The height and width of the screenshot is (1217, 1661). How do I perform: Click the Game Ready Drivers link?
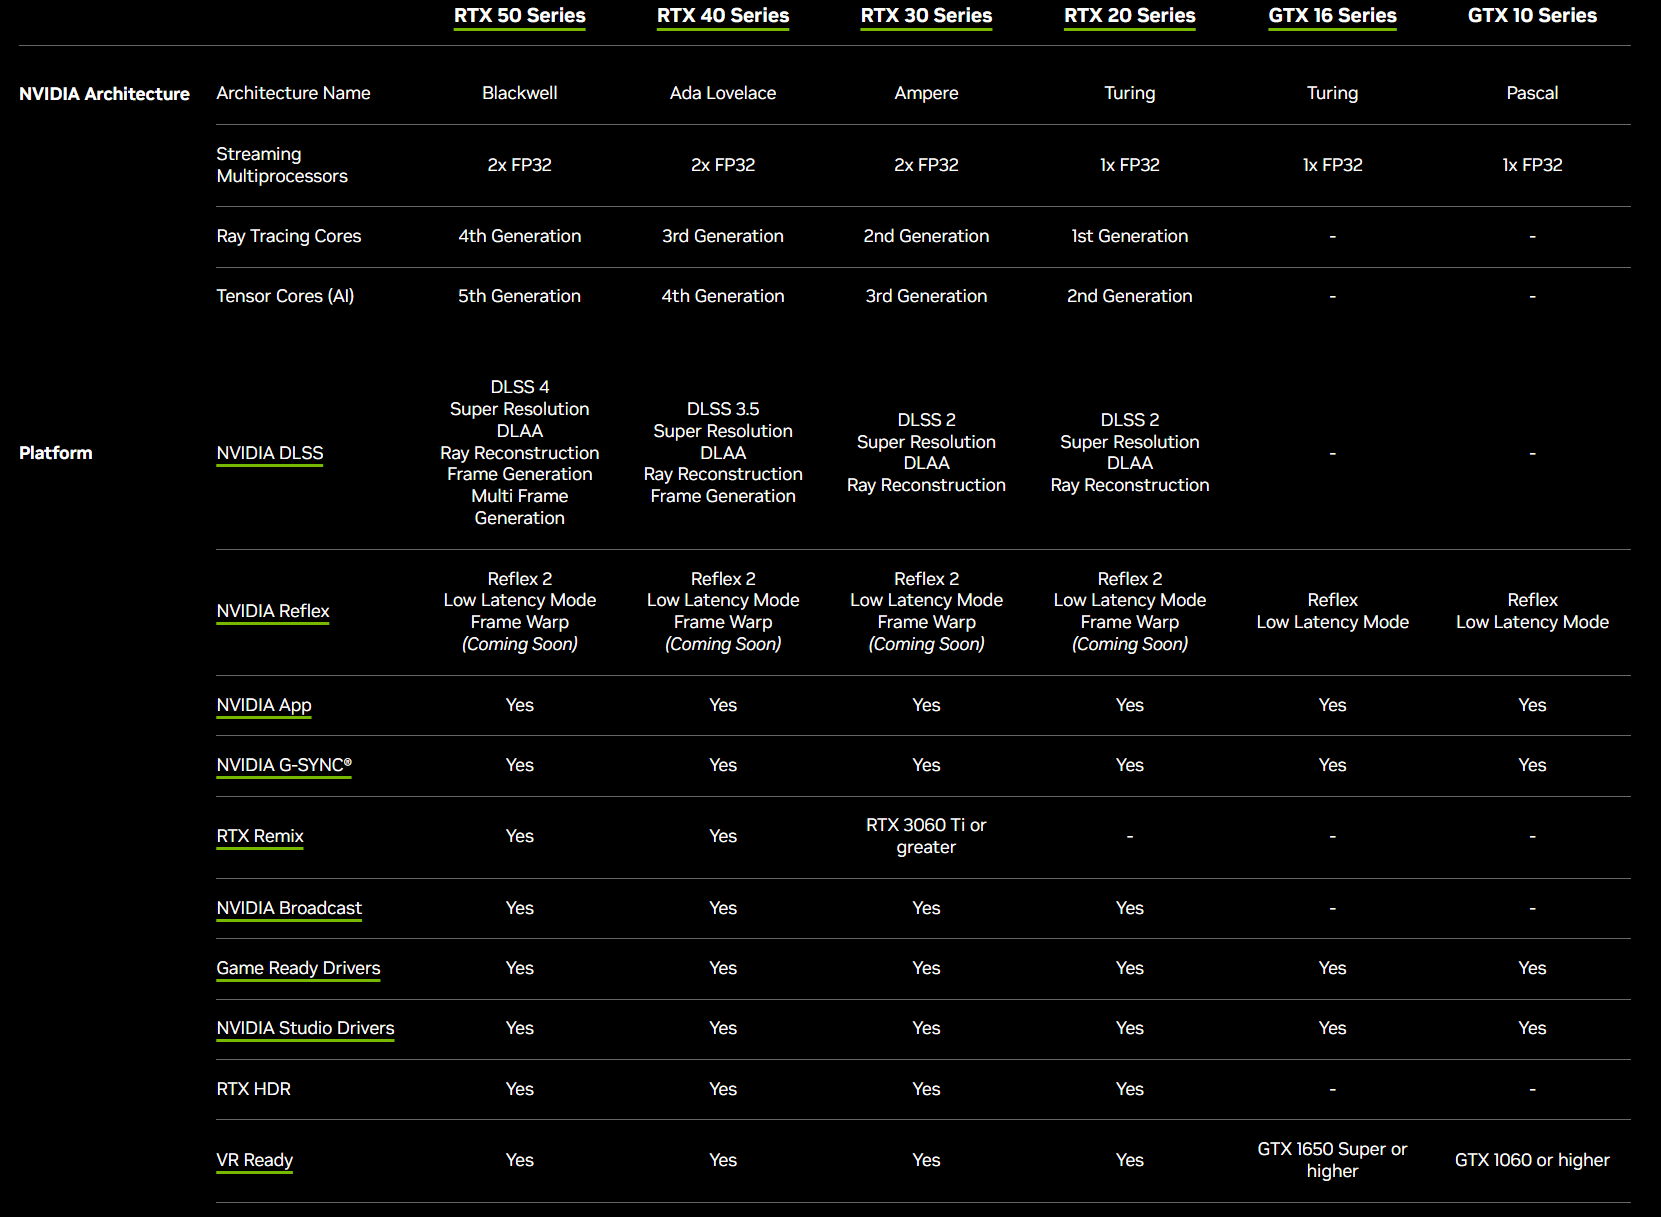[x=298, y=968]
